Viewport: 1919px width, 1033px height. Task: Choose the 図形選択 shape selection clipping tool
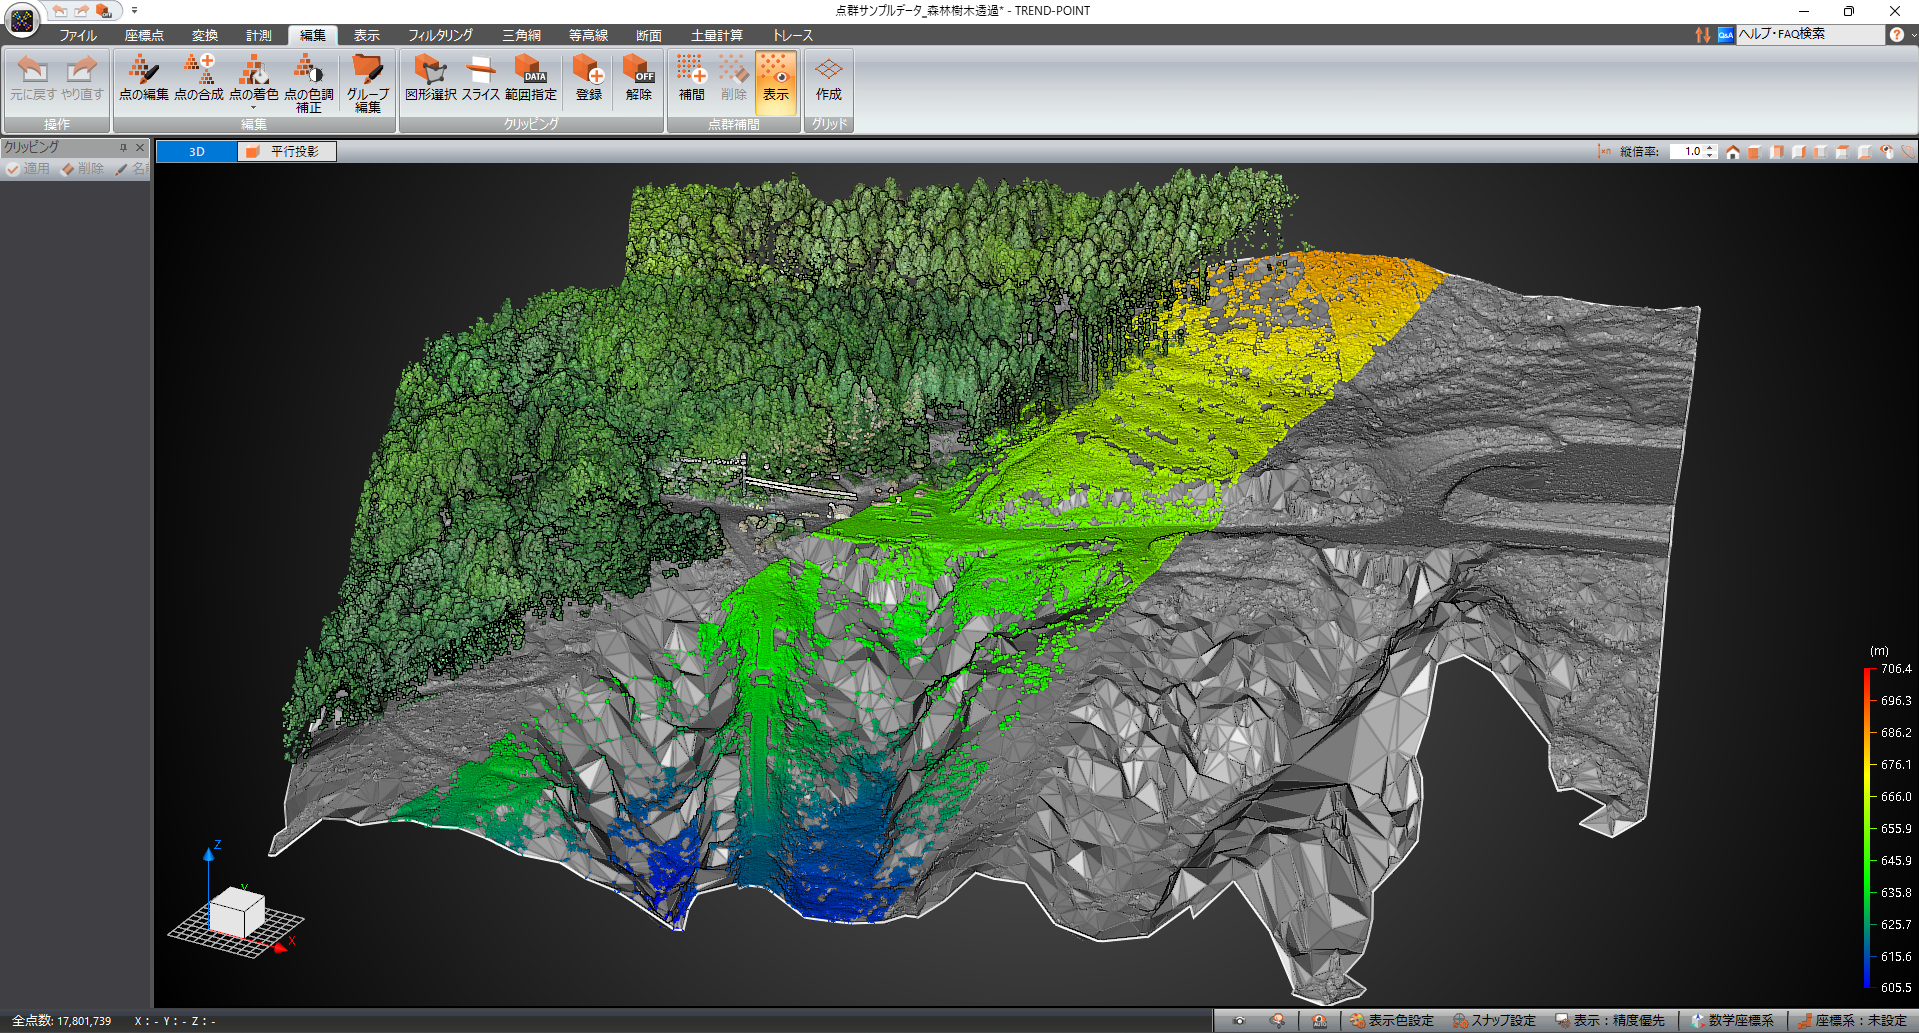(430, 79)
